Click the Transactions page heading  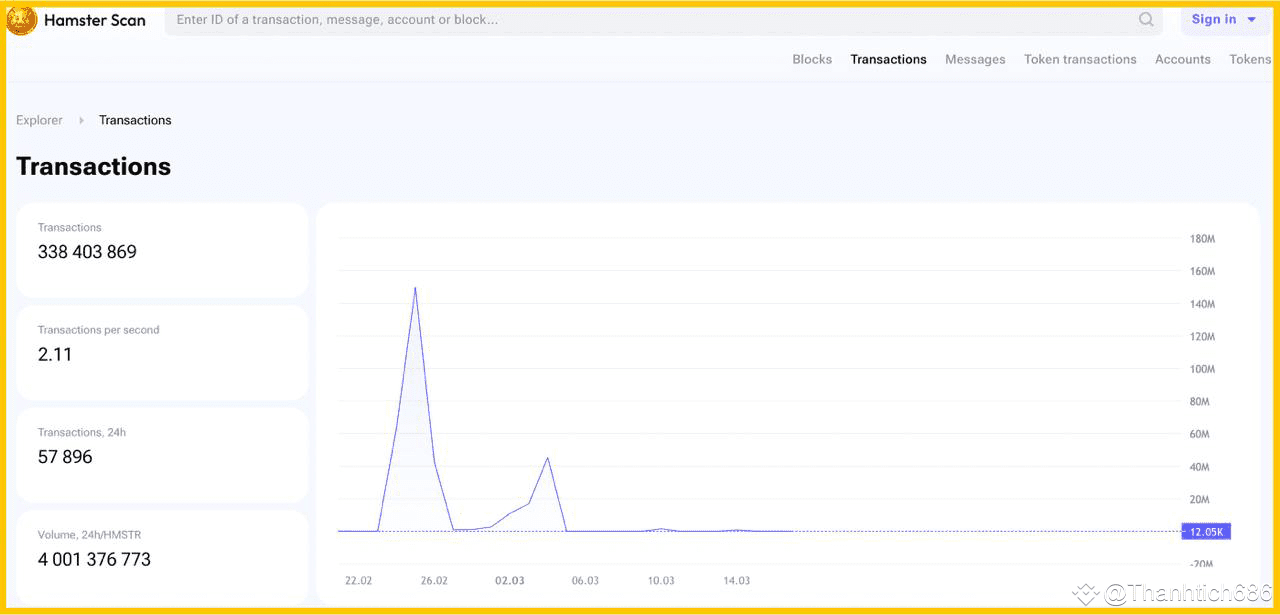tap(94, 166)
